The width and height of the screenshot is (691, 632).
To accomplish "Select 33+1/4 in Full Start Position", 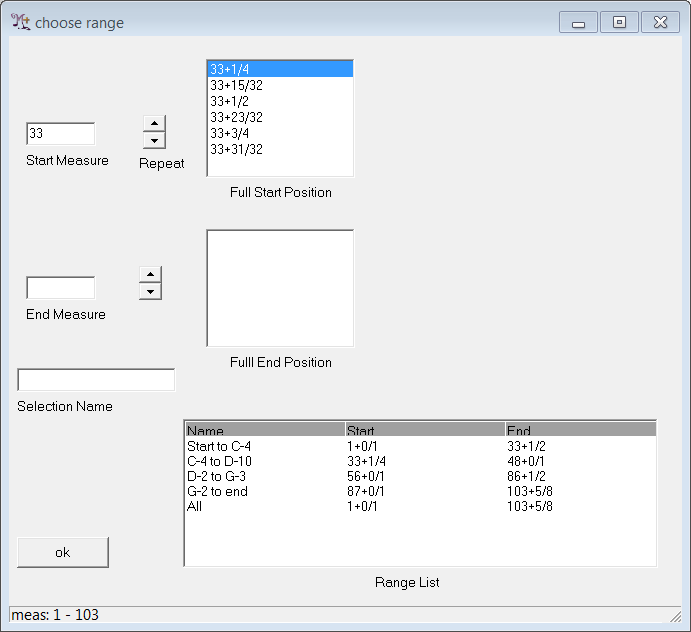I will [x=280, y=69].
